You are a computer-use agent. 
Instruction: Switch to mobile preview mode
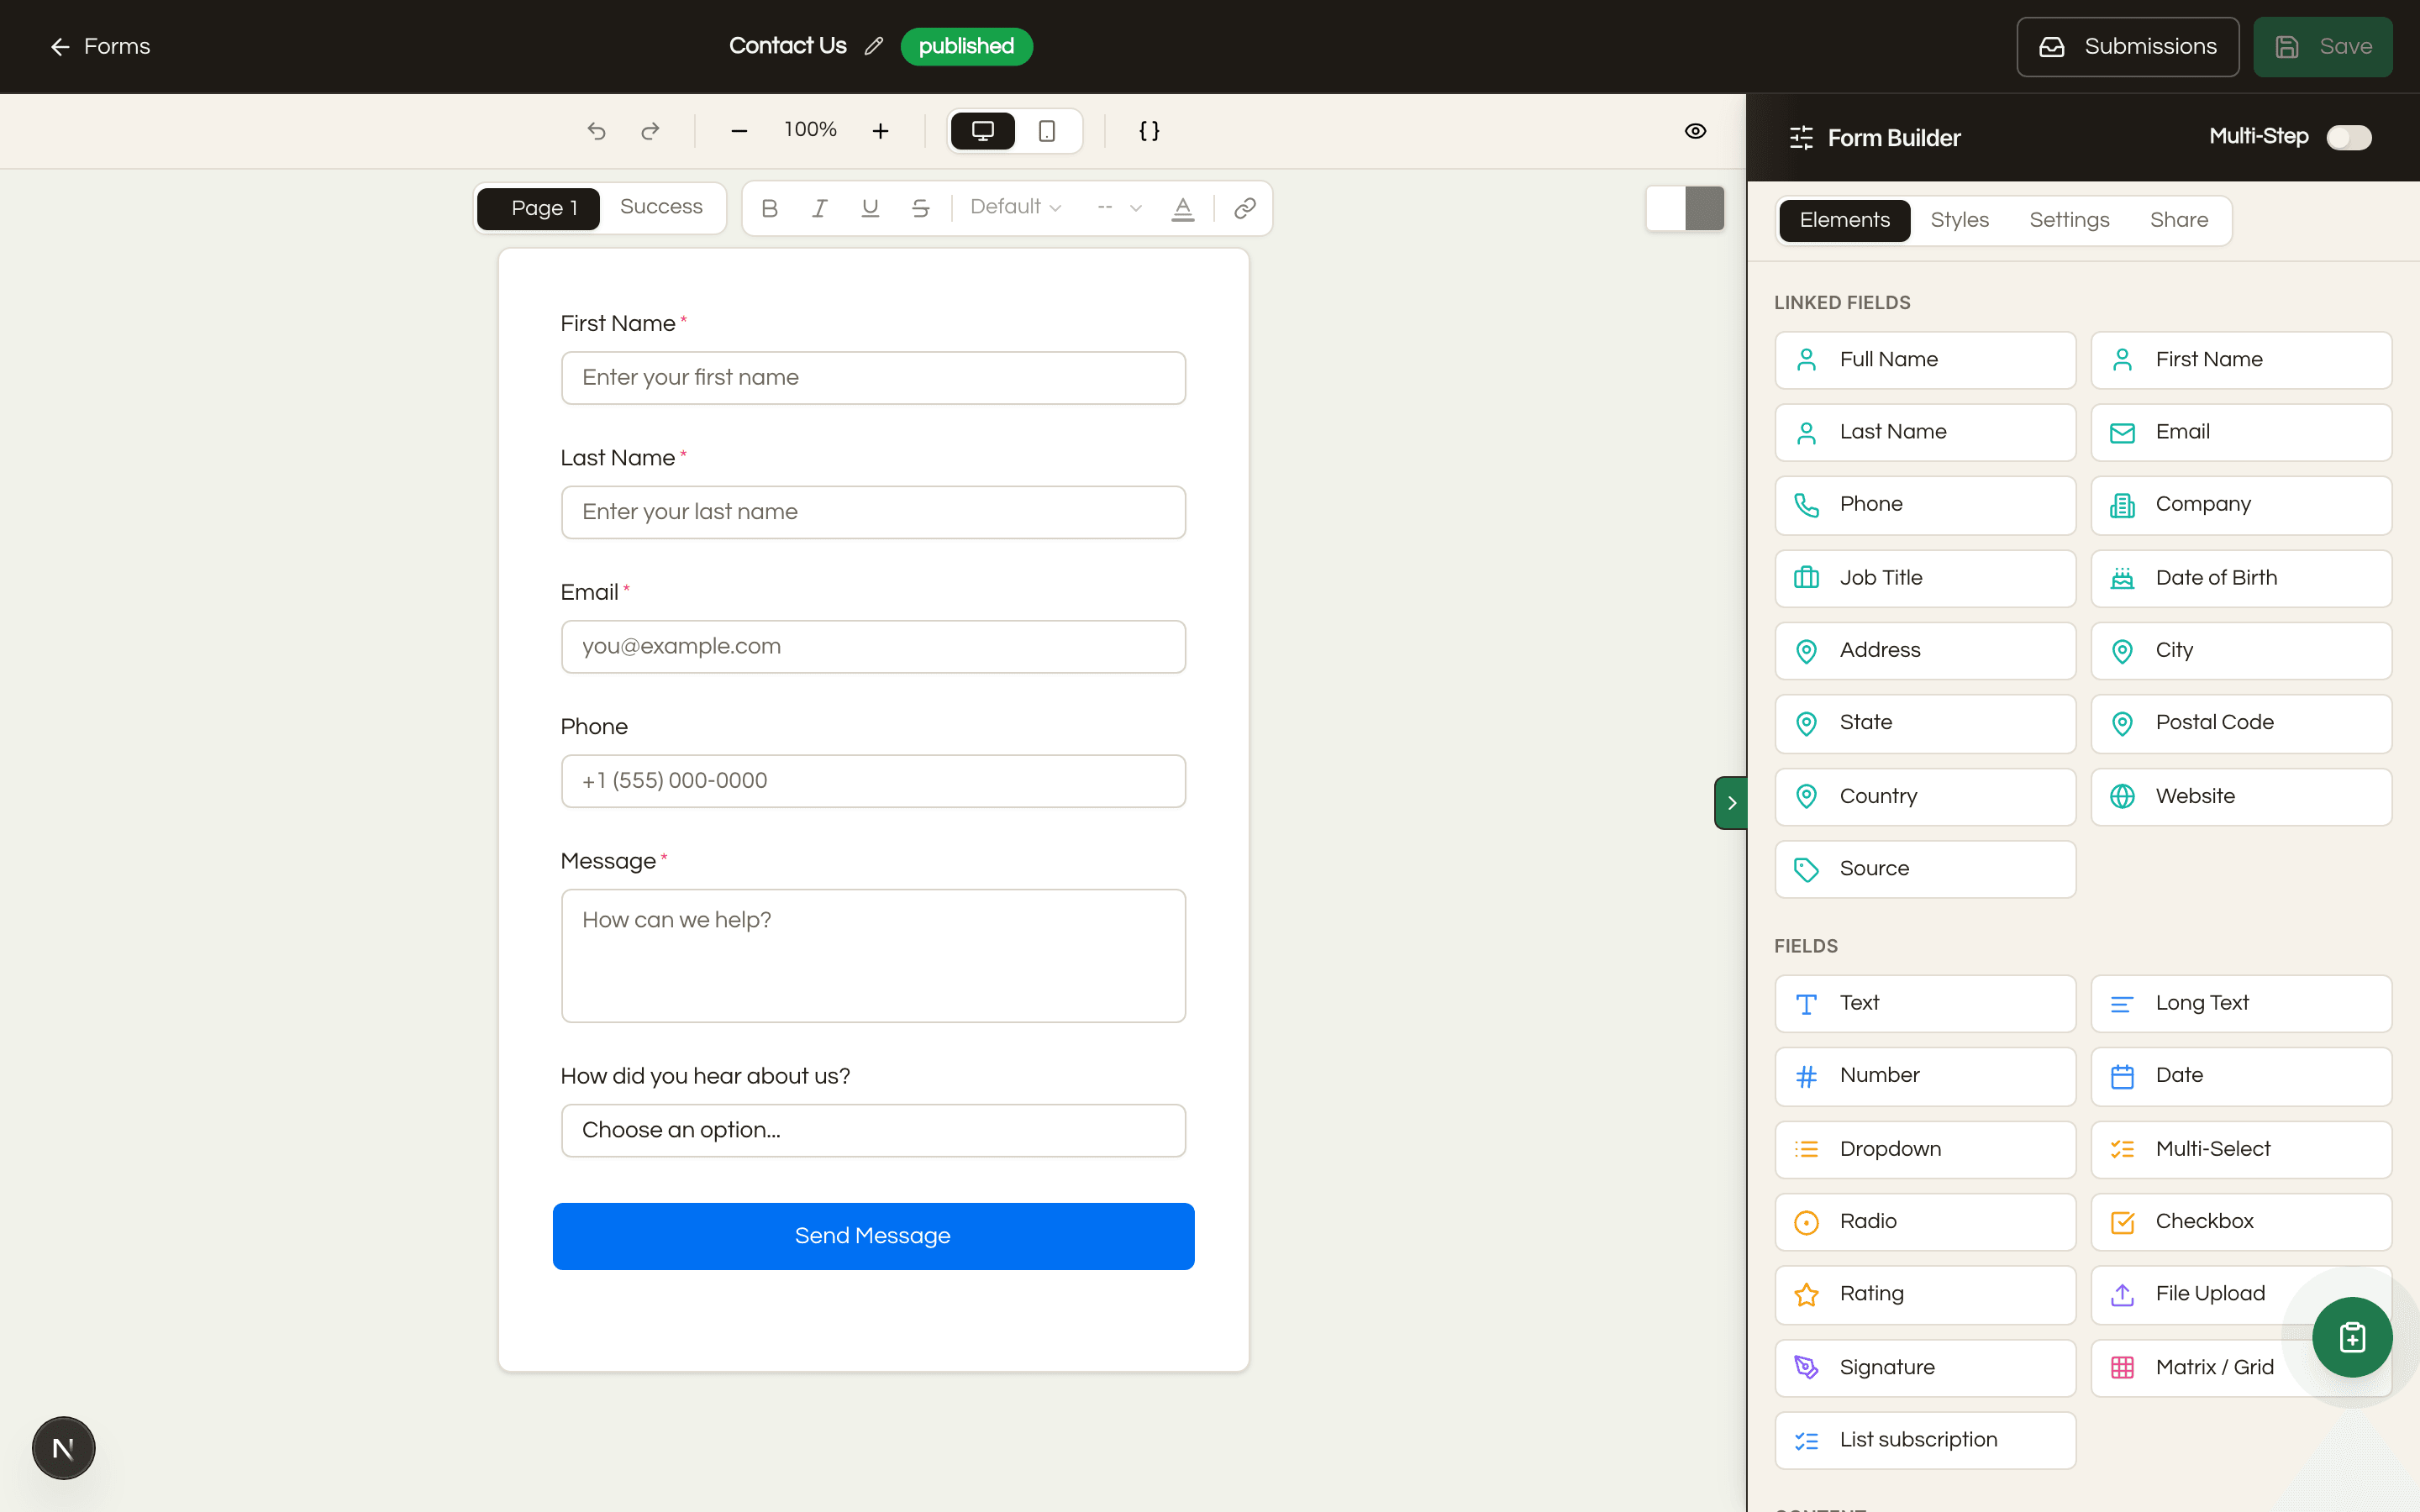tap(1047, 131)
